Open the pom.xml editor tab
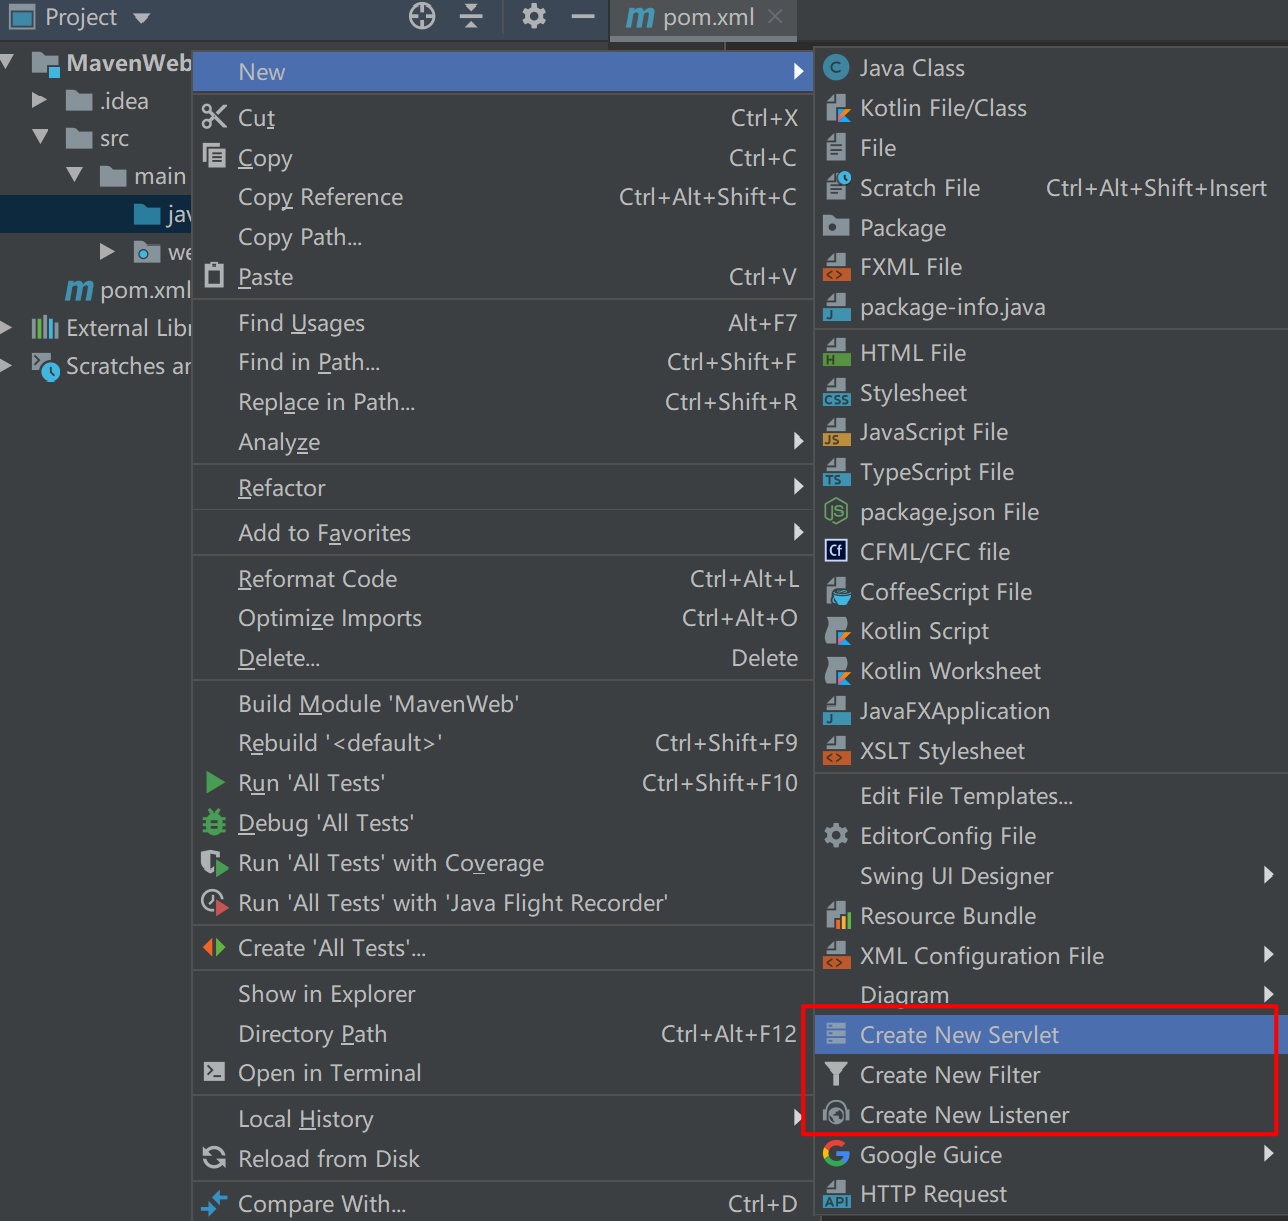Viewport: 1288px width, 1221px height. click(704, 17)
